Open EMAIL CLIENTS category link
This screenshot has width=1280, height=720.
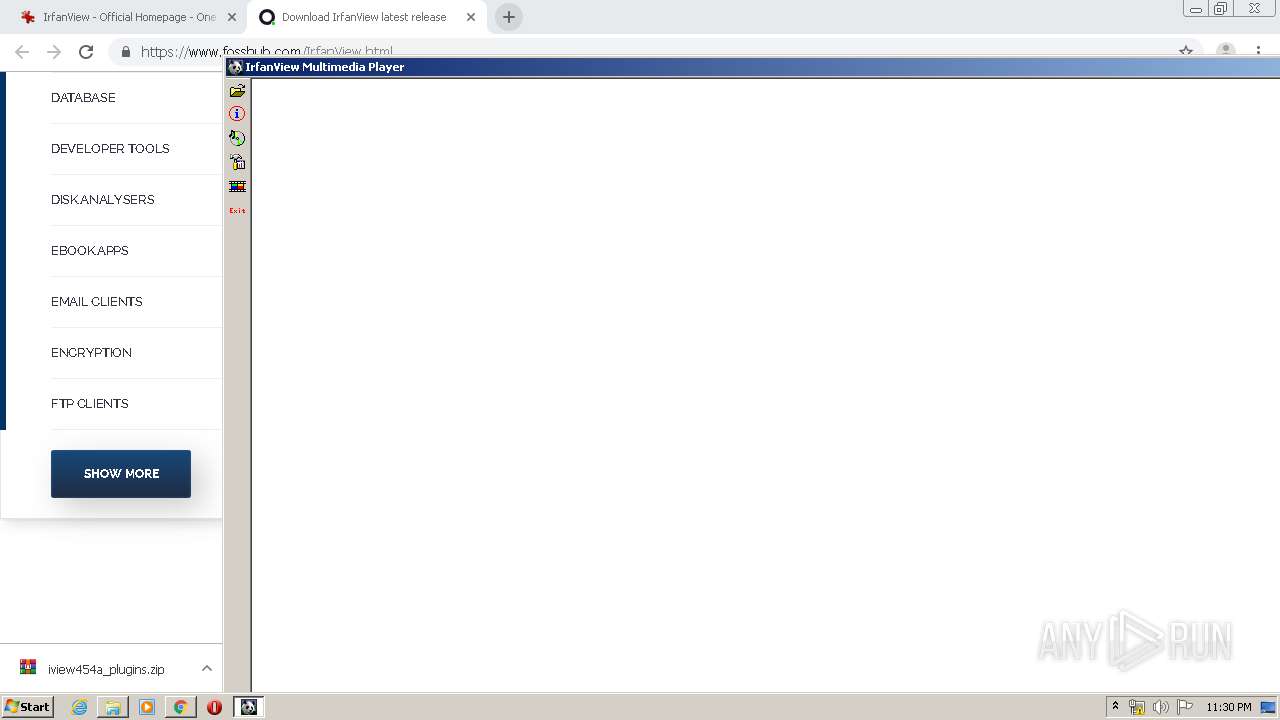coord(97,302)
